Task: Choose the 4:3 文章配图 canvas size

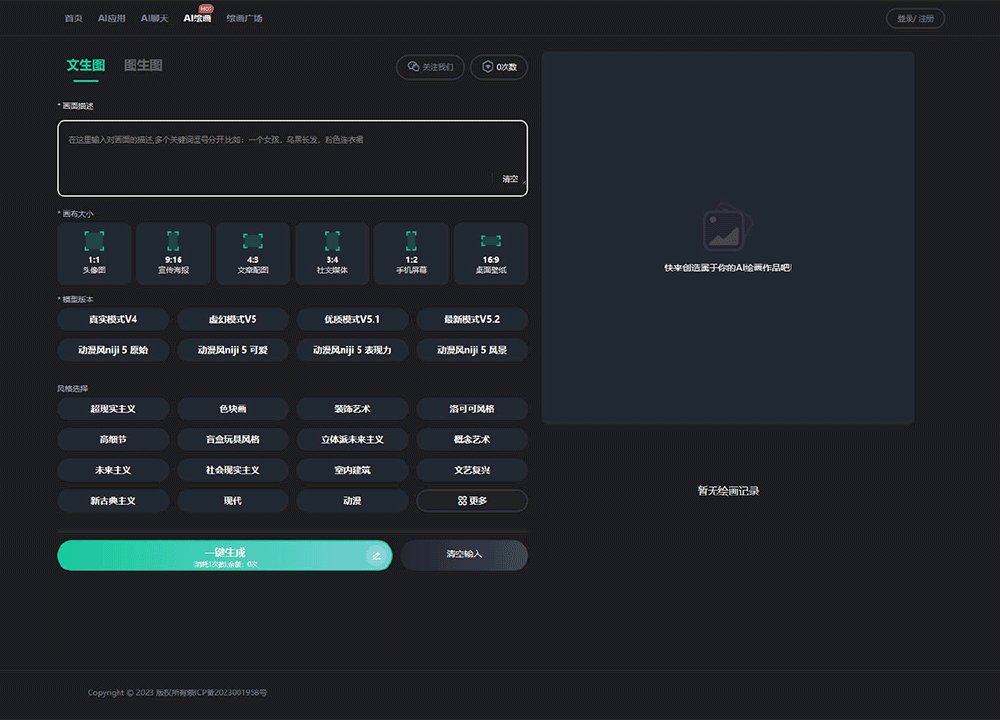Action: coord(253,253)
